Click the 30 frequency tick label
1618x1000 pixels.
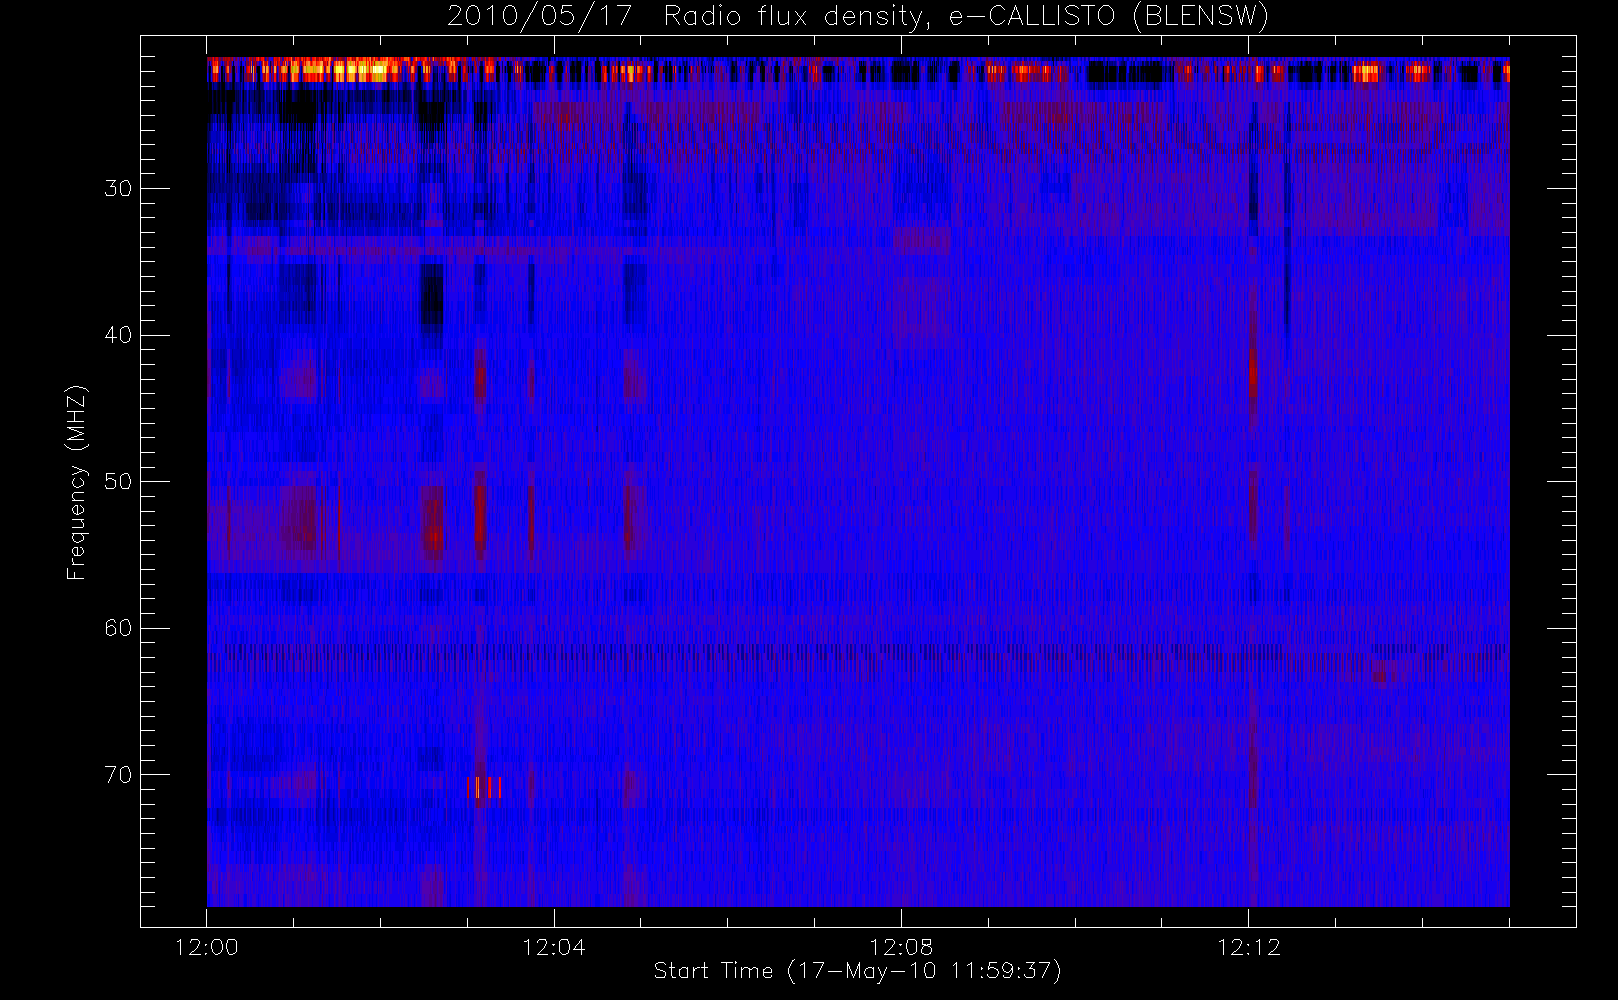118,189
